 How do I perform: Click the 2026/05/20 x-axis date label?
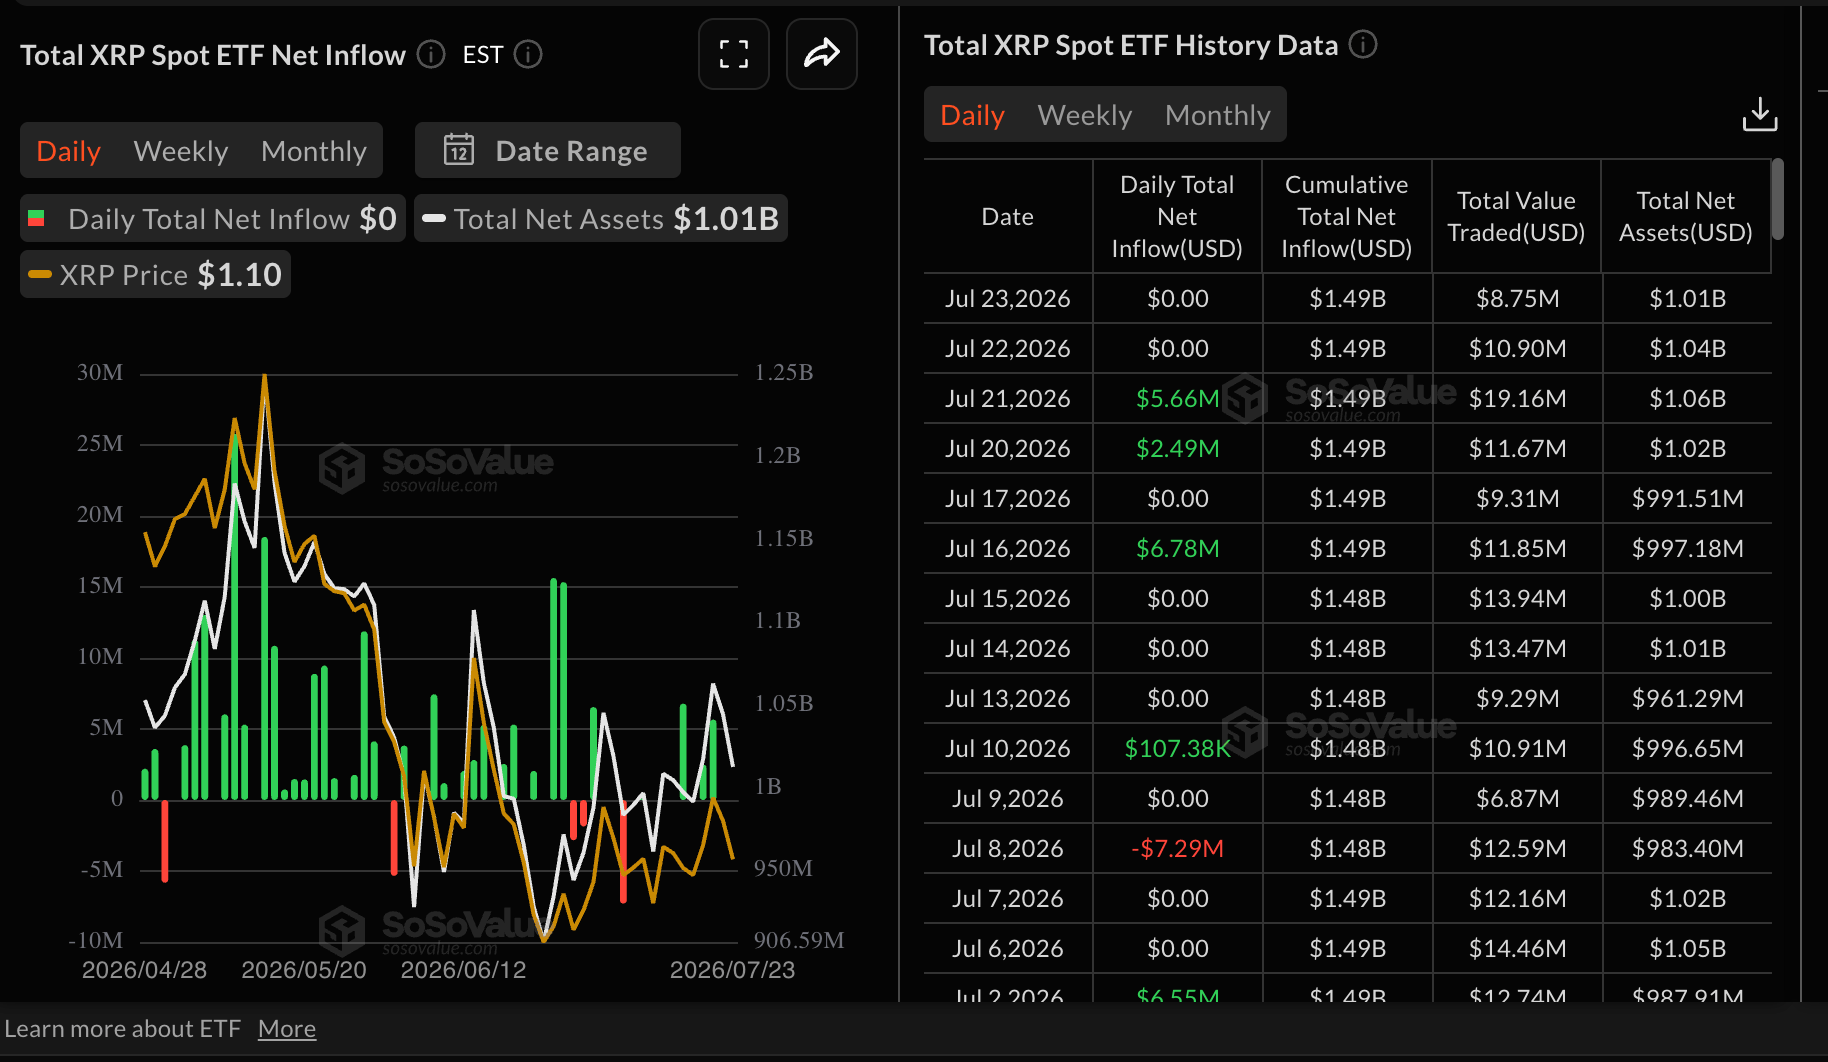[304, 970]
